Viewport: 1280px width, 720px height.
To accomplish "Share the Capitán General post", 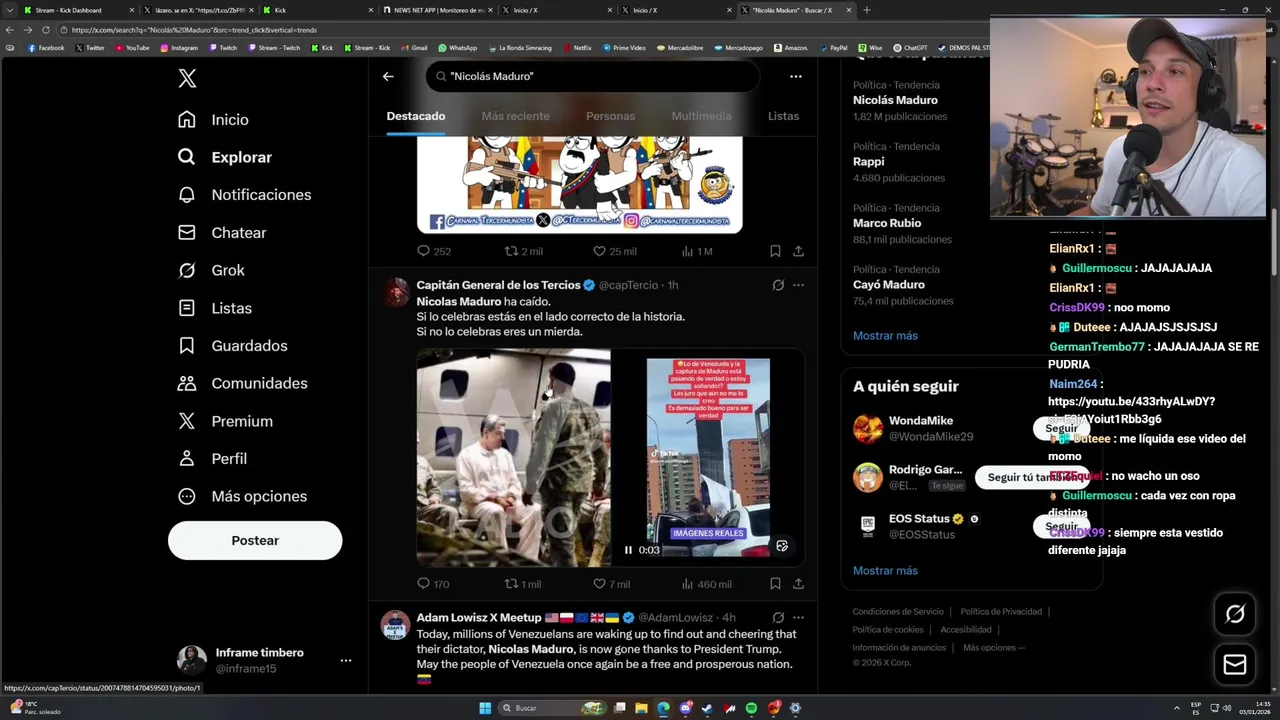I will [x=798, y=584].
